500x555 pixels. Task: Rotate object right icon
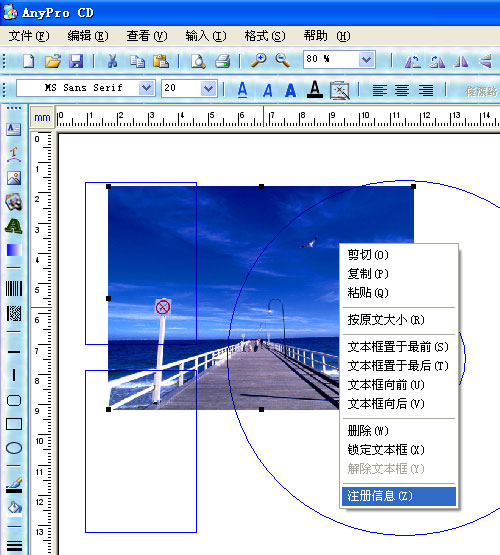(437, 62)
